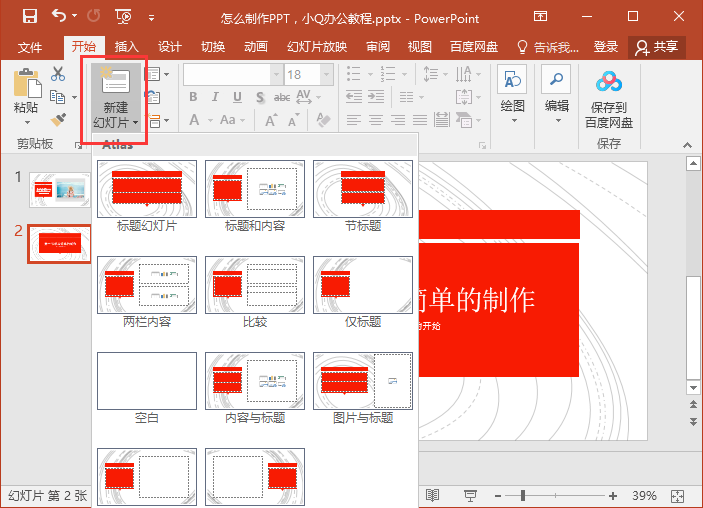Fit slide to window icon
Viewport: 703px width, 508px height.
pyautogui.click(x=677, y=496)
